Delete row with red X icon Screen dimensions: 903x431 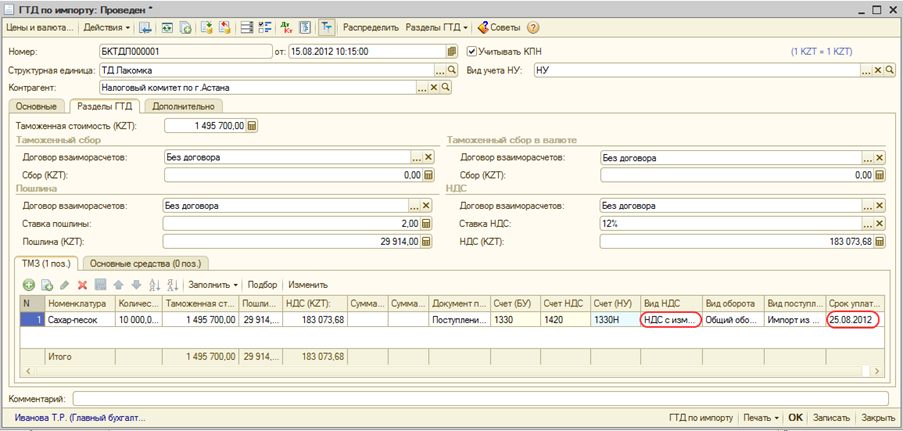(x=83, y=285)
